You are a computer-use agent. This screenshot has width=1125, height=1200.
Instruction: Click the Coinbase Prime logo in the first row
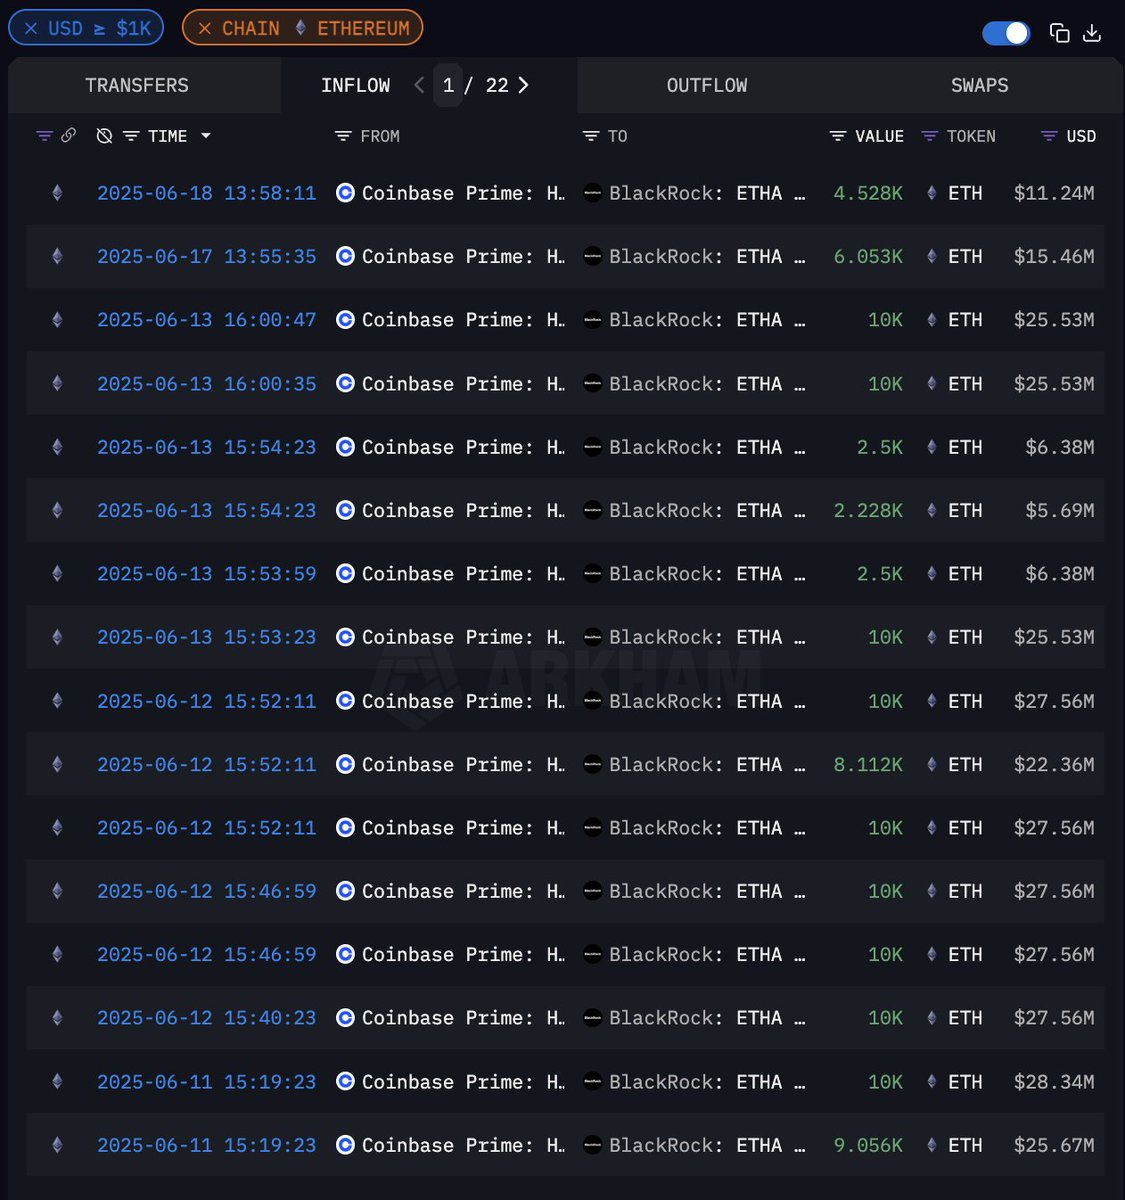tap(344, 193)
